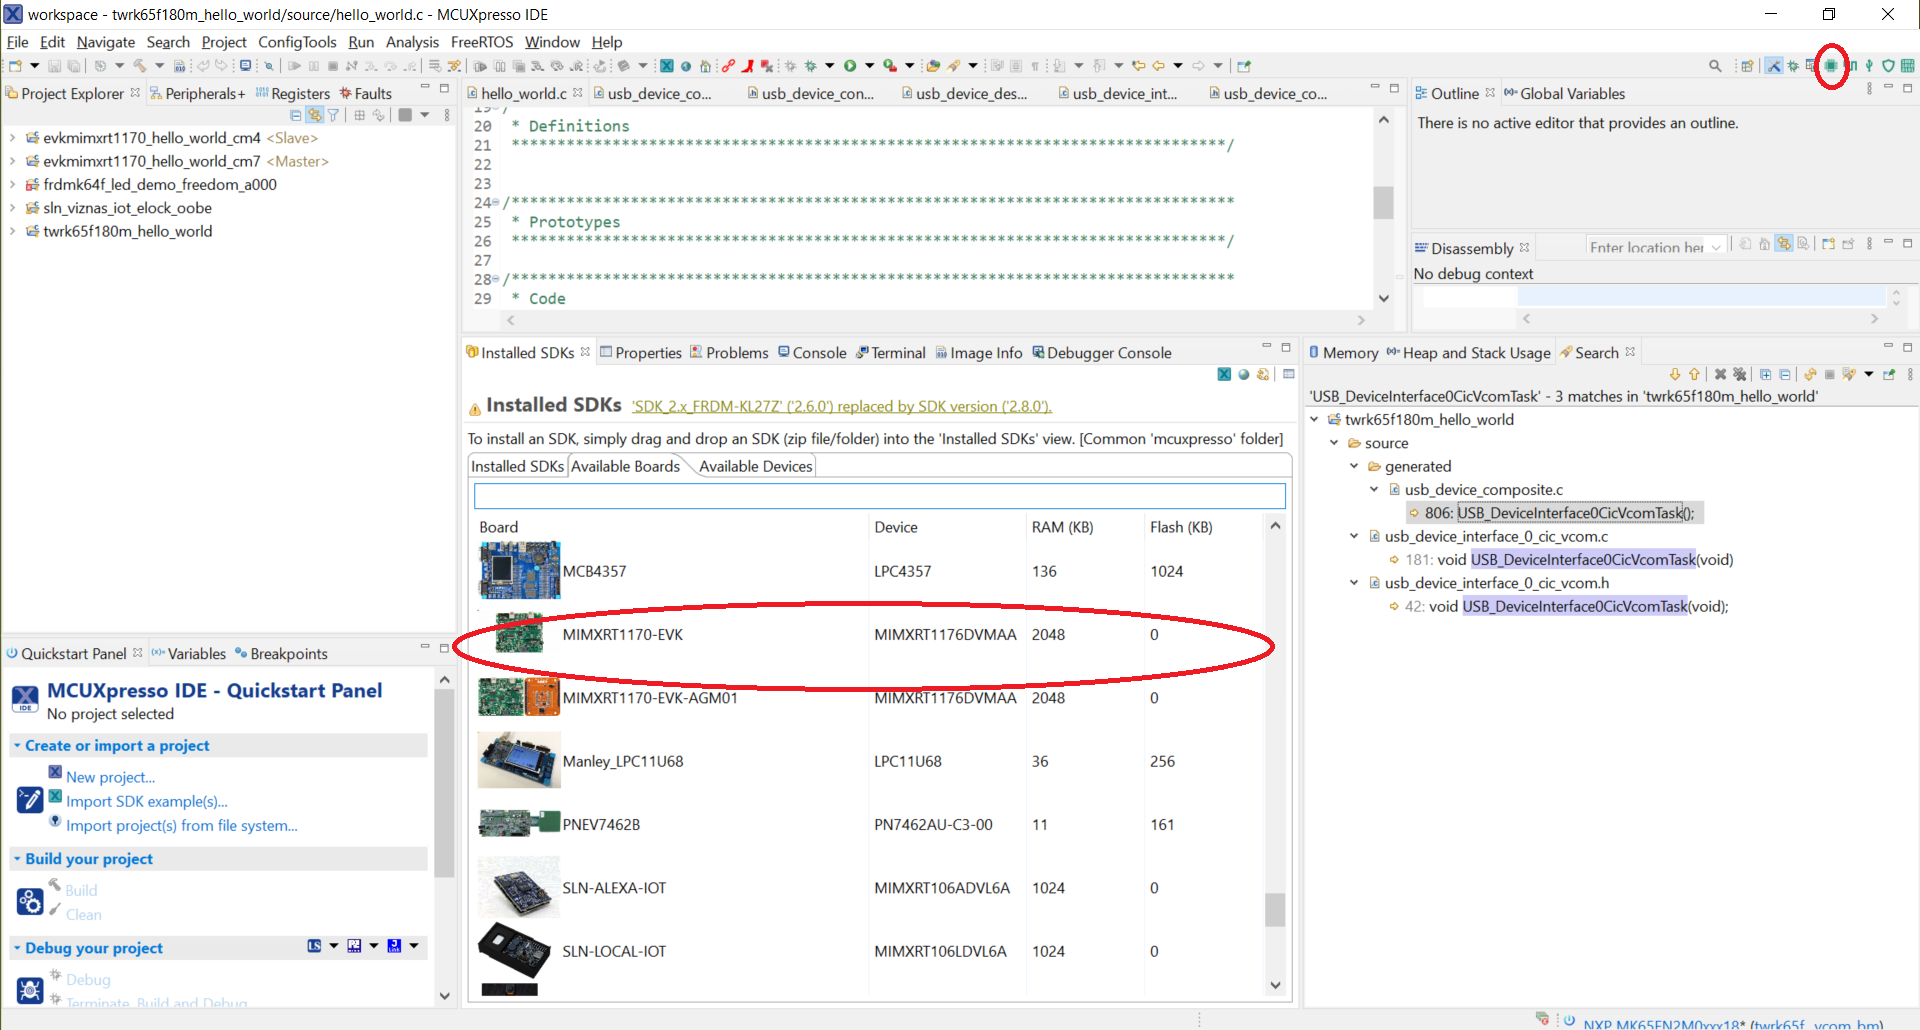Image resolution: width=1920 pixels, height=1030 pixels.
Task: Click the red-circled green icon near top right
Action: [1830, 66]
